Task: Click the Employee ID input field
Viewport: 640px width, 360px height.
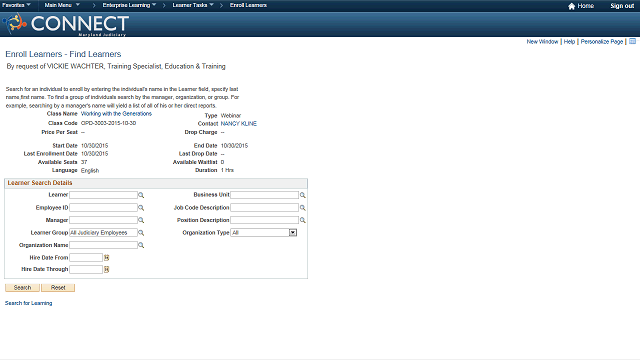Action: [x=103, y=208]
